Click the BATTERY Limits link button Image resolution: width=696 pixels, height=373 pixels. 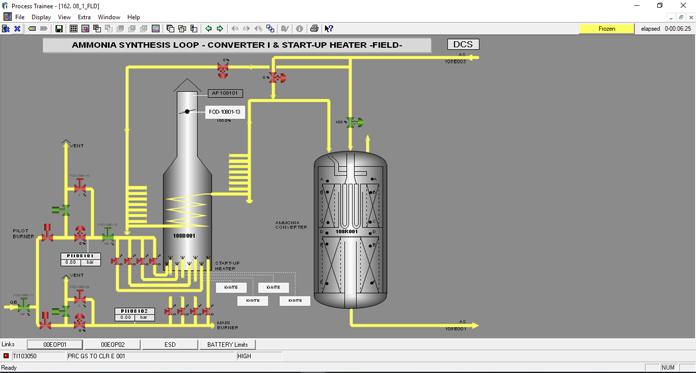227,345
